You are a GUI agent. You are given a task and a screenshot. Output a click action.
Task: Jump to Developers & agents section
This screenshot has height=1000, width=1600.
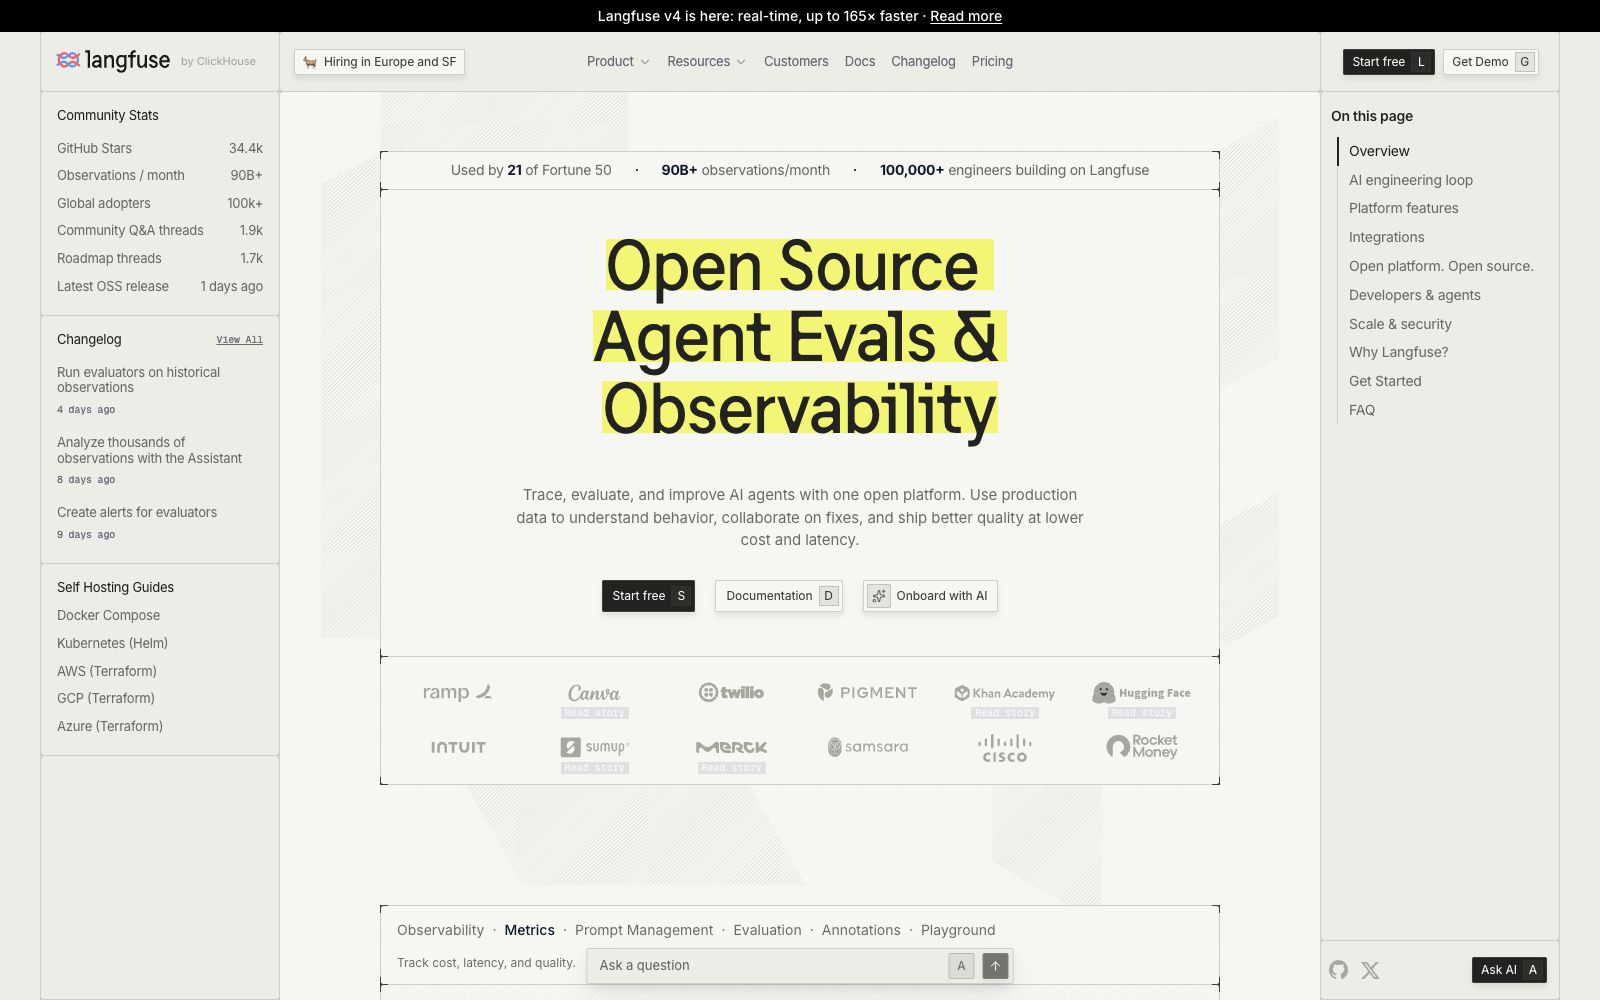(x=1415, y=295)
